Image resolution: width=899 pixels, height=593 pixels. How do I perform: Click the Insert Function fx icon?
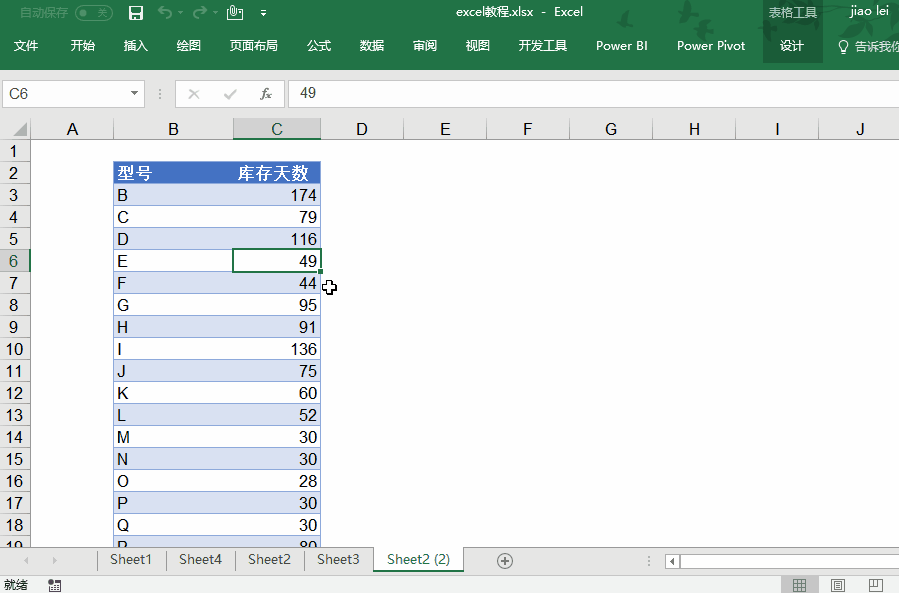click(266, 94)
